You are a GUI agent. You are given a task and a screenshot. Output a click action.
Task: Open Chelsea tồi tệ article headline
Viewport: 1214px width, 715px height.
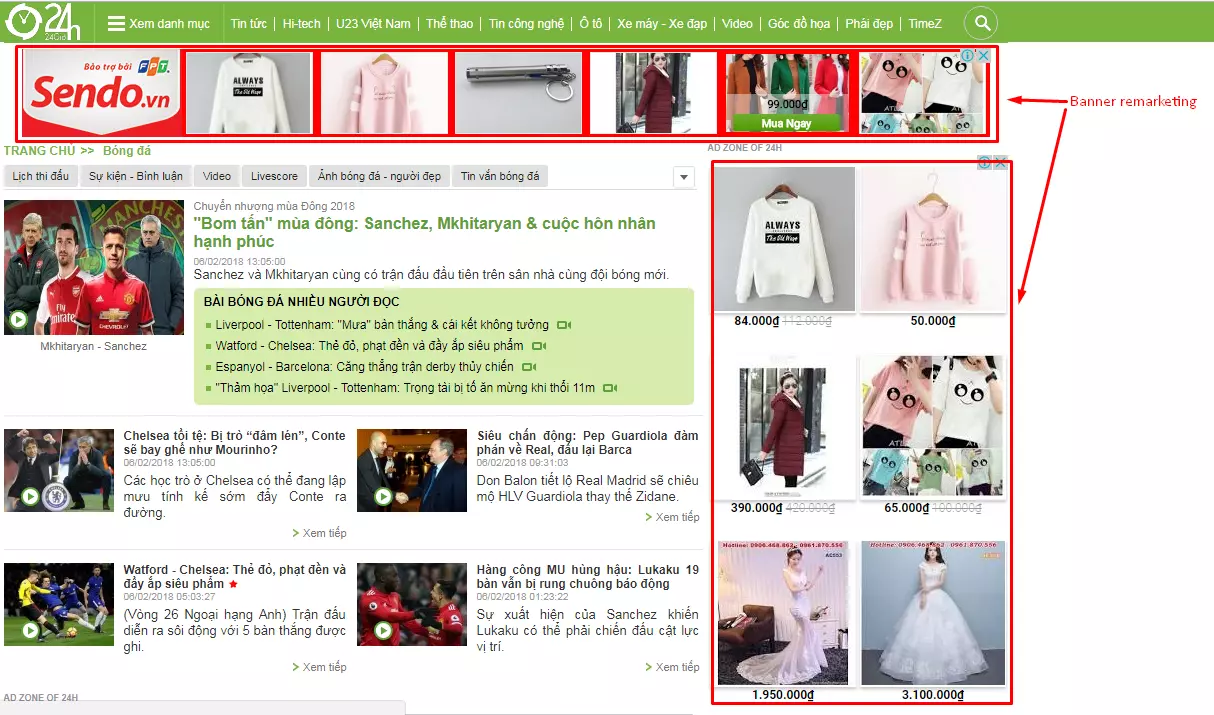(x=235, y=442)
